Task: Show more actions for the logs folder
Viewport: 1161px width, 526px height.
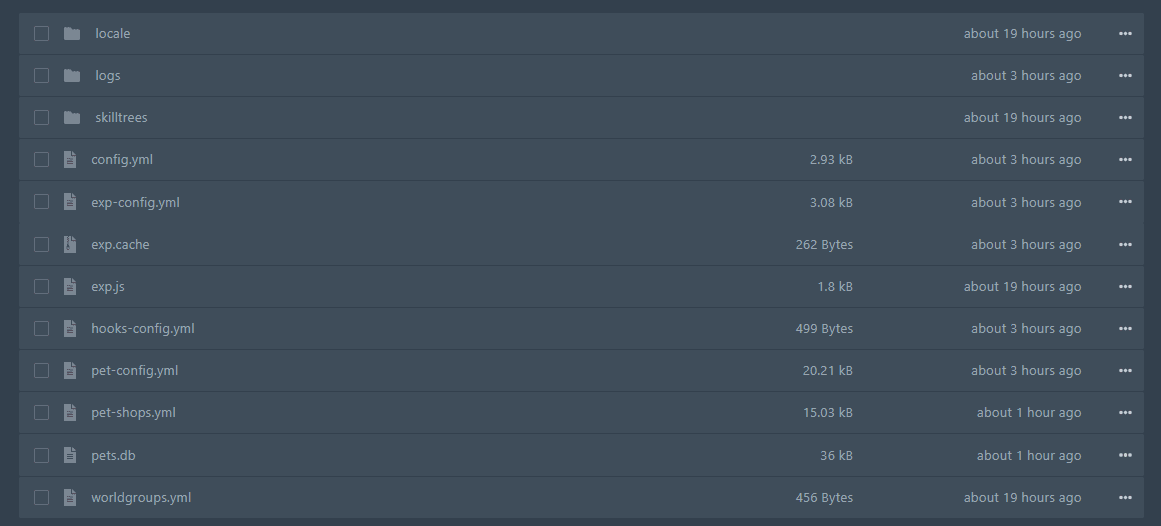Action: click(1125, 75)
